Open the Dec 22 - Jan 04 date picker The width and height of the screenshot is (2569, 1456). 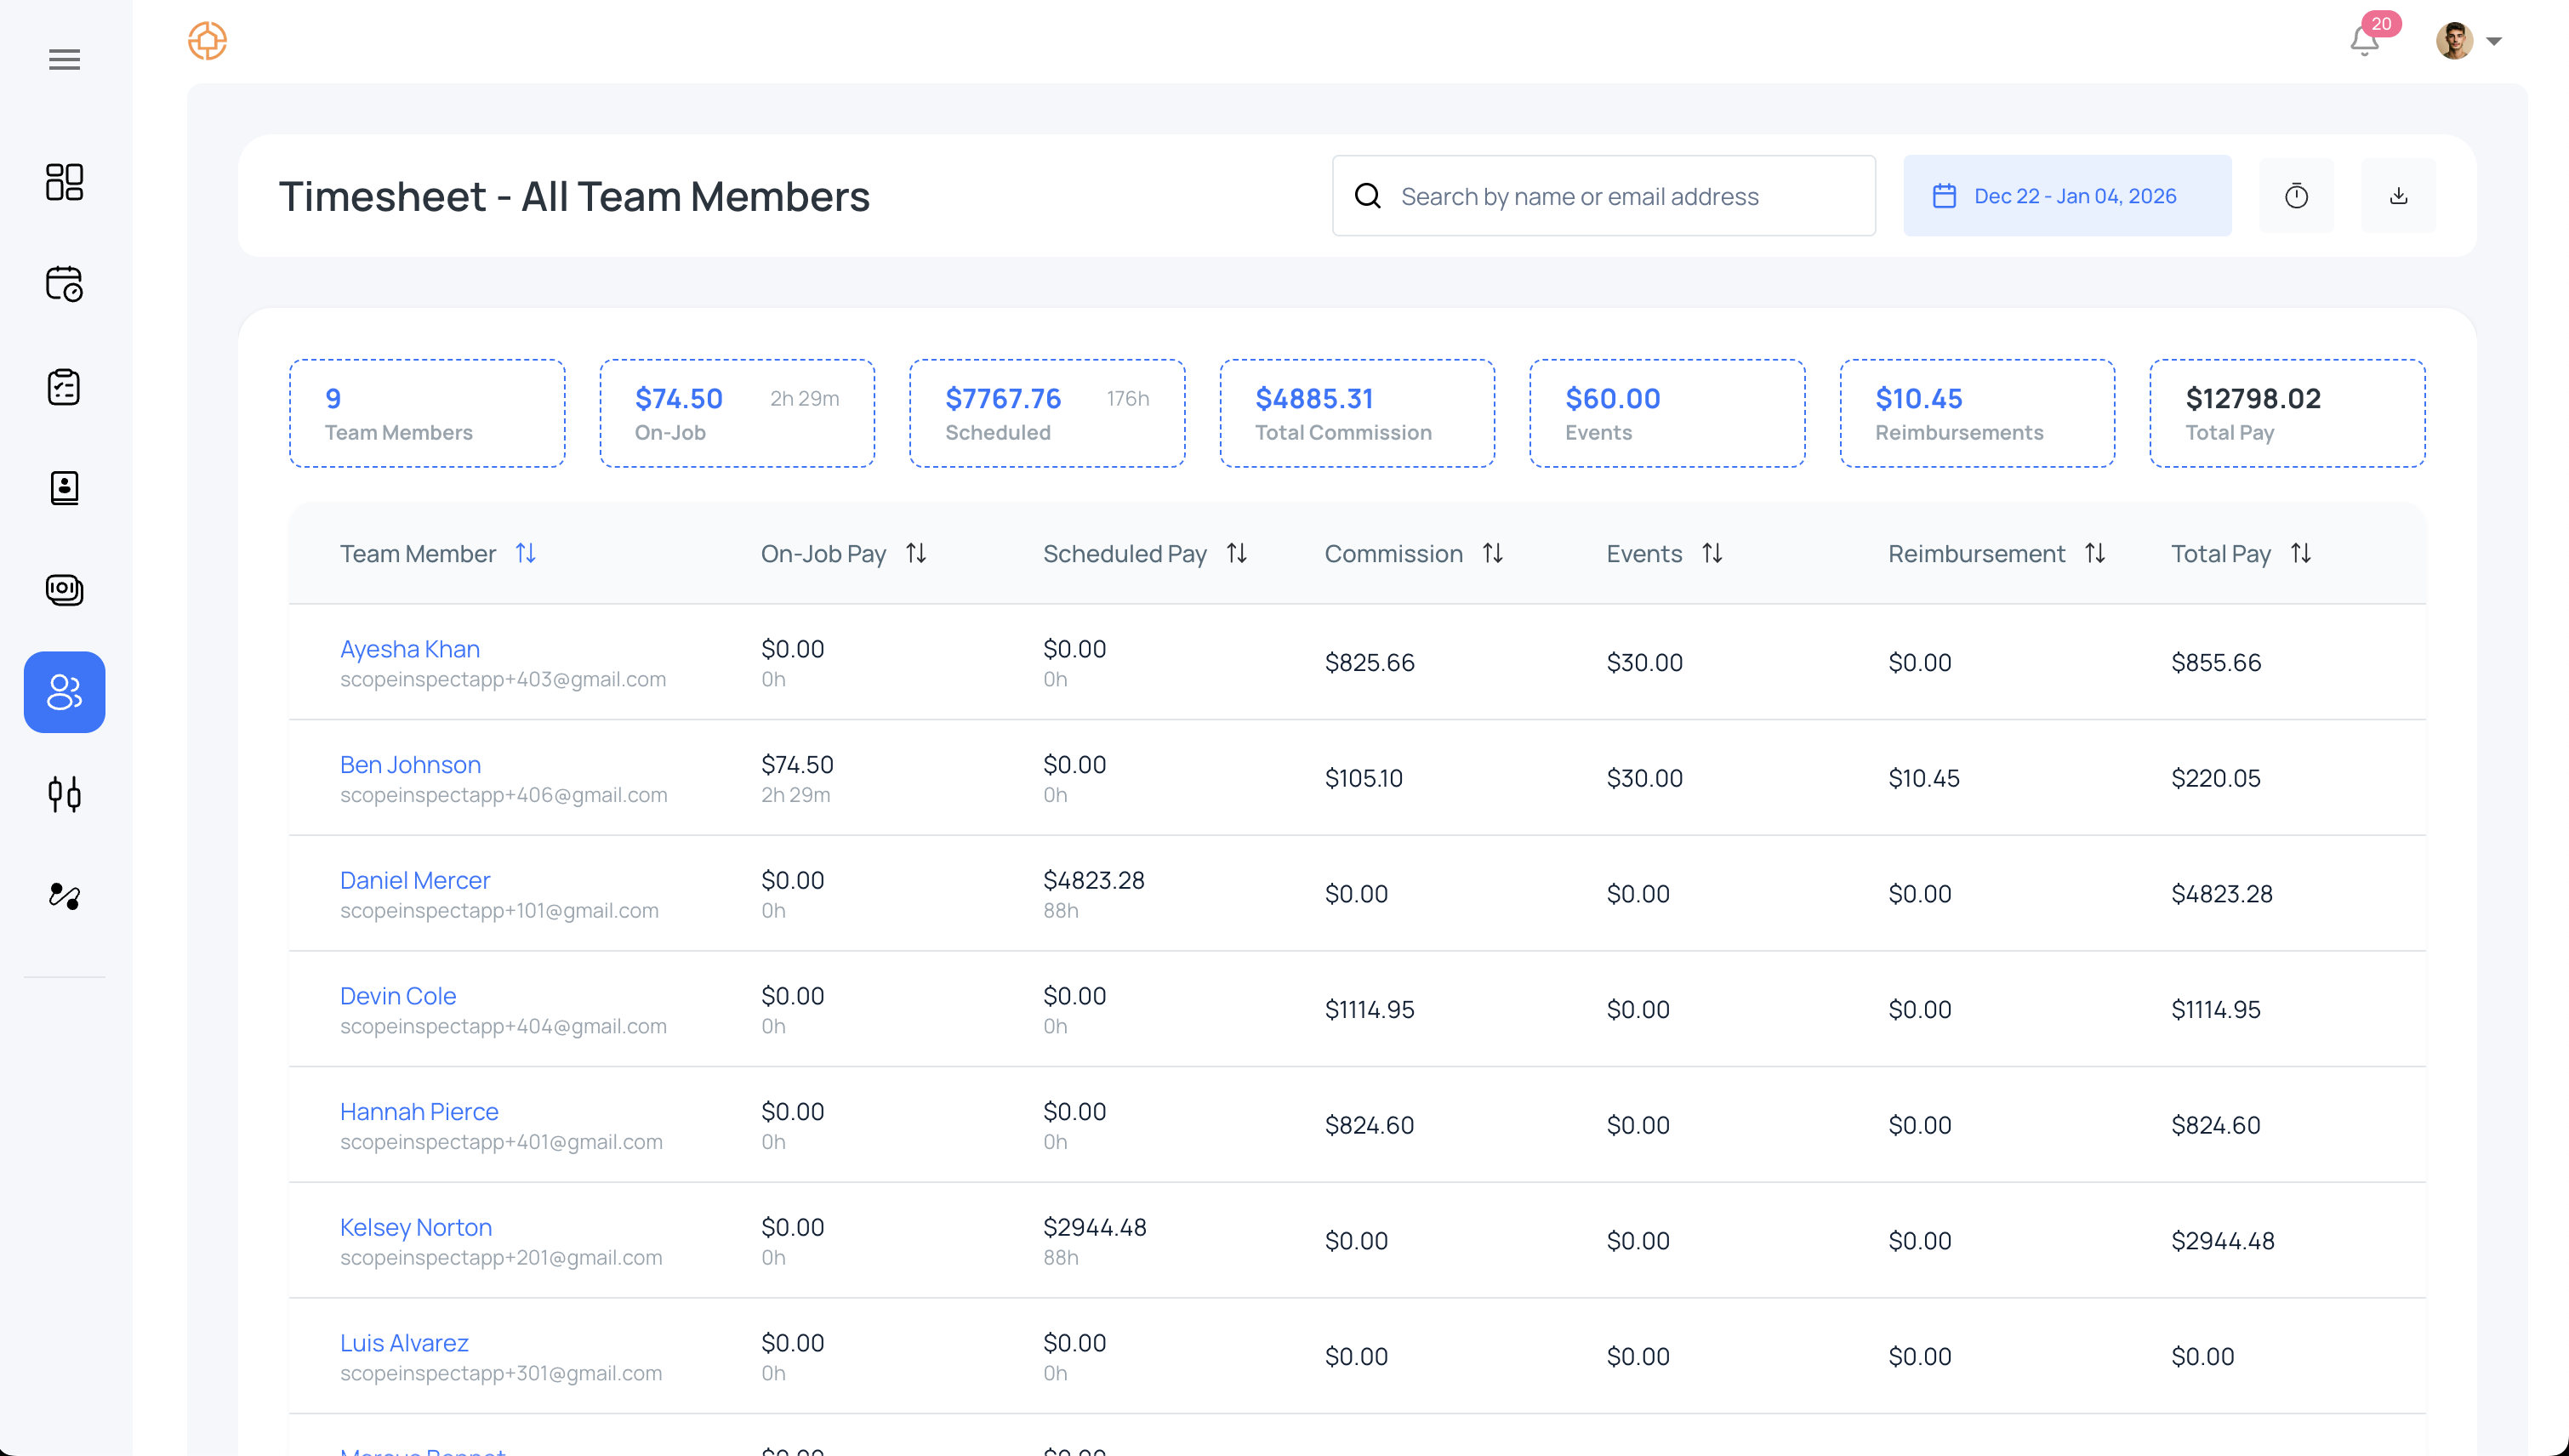click(x=2067, y=195)
